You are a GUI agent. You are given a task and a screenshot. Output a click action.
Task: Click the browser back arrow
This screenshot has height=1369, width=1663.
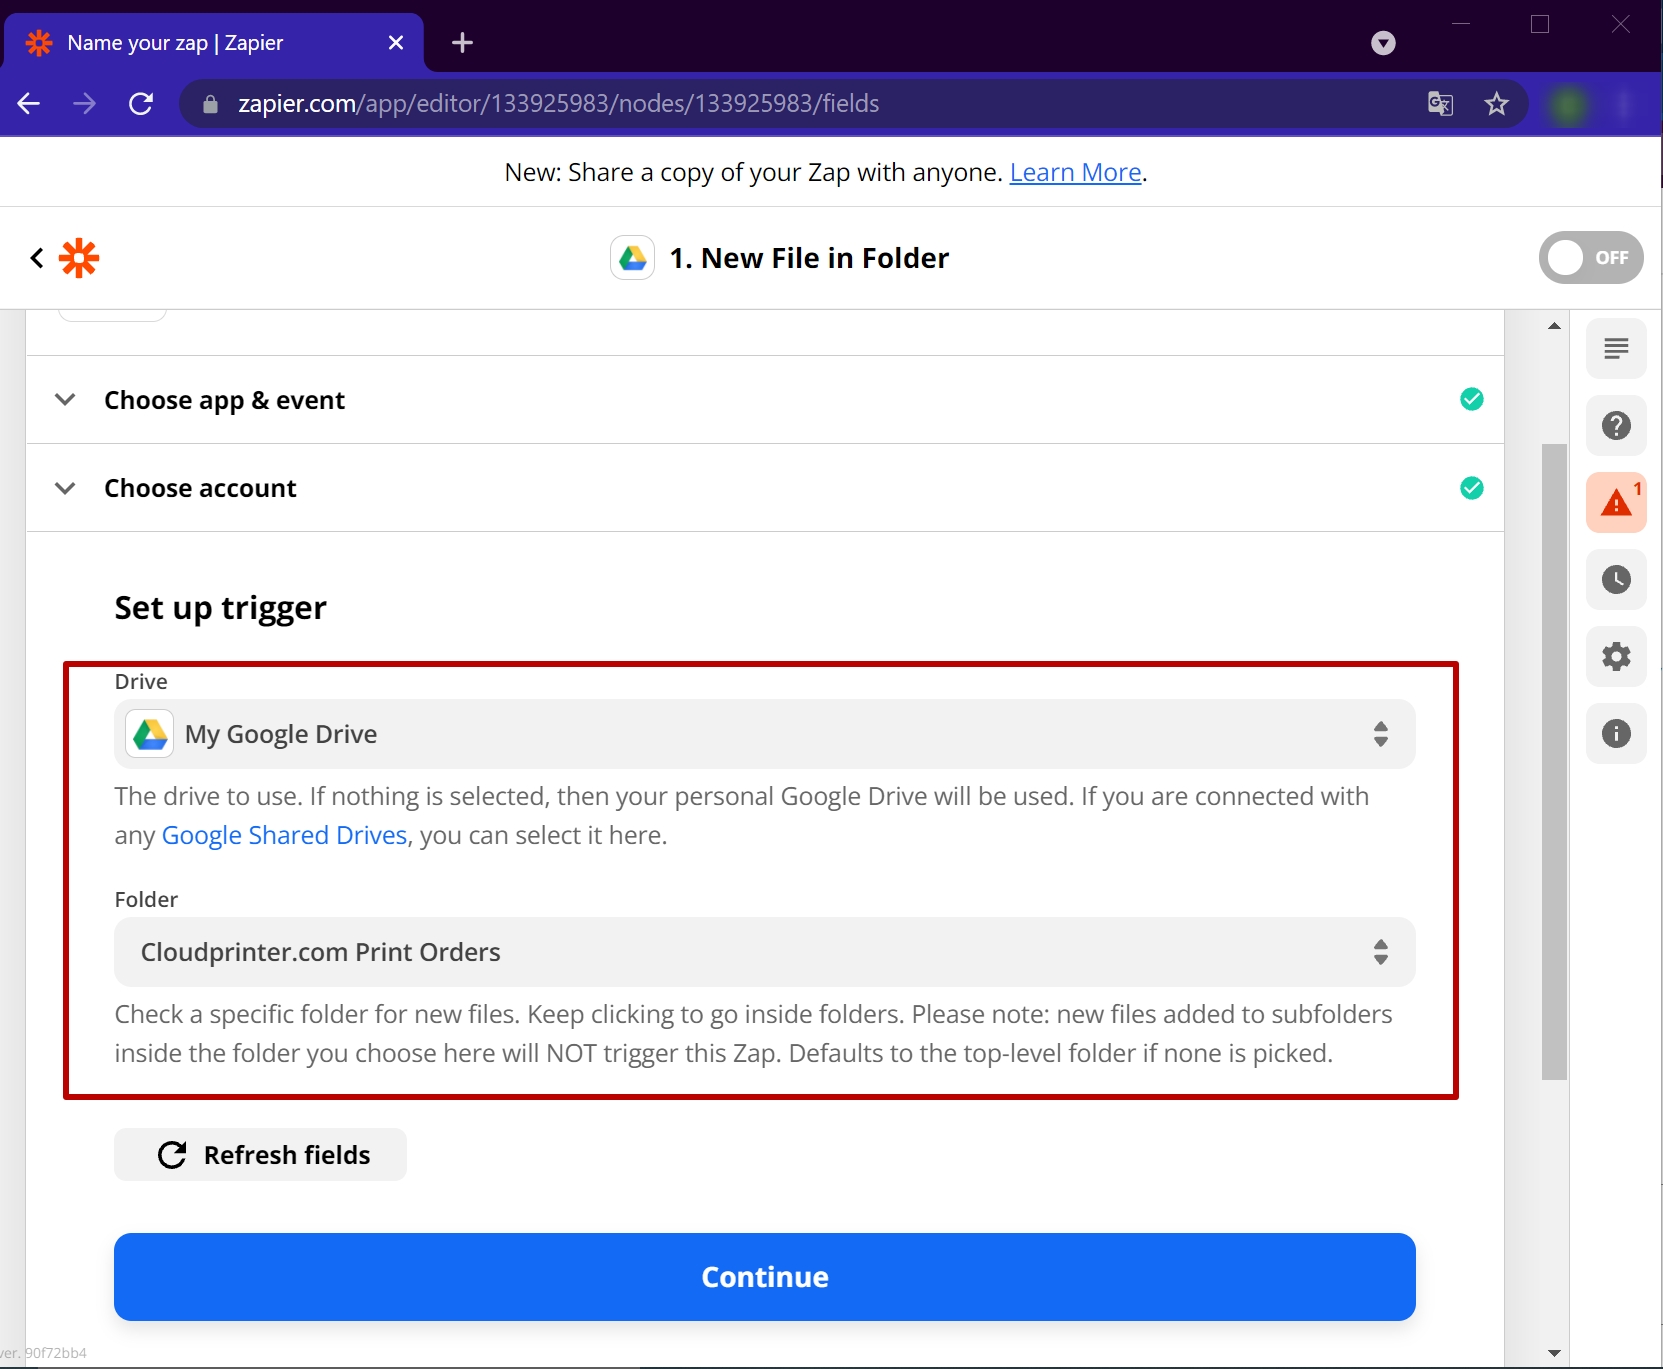(x=29, y=104)
